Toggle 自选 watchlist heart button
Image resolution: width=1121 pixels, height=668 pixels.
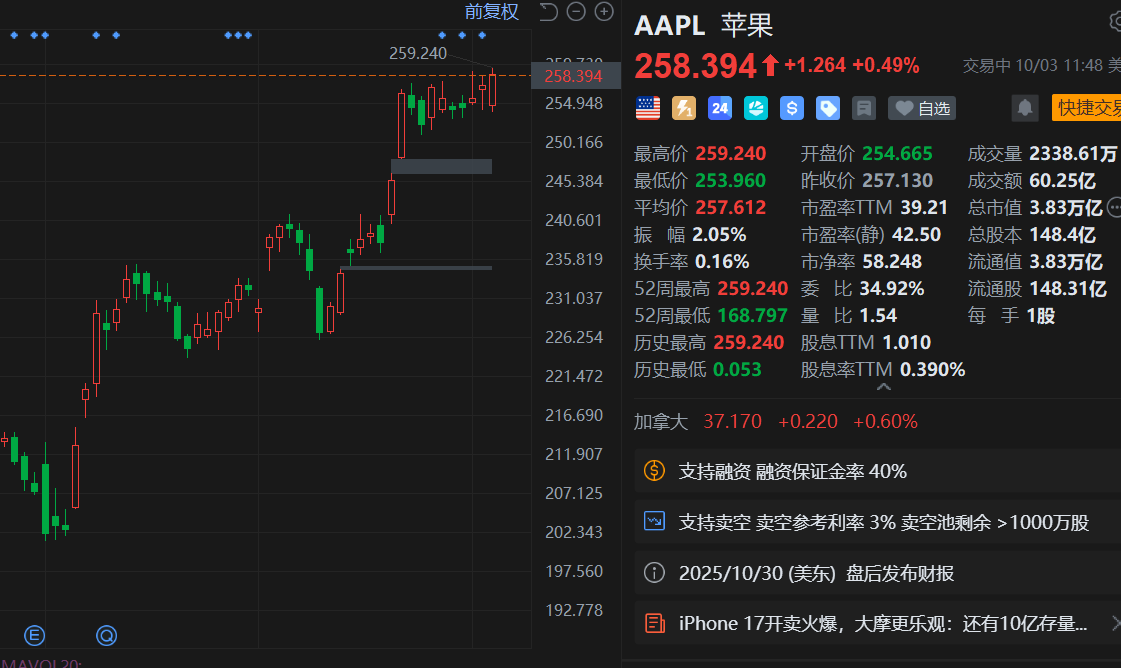pyautogui.click(x=923, y=108)
